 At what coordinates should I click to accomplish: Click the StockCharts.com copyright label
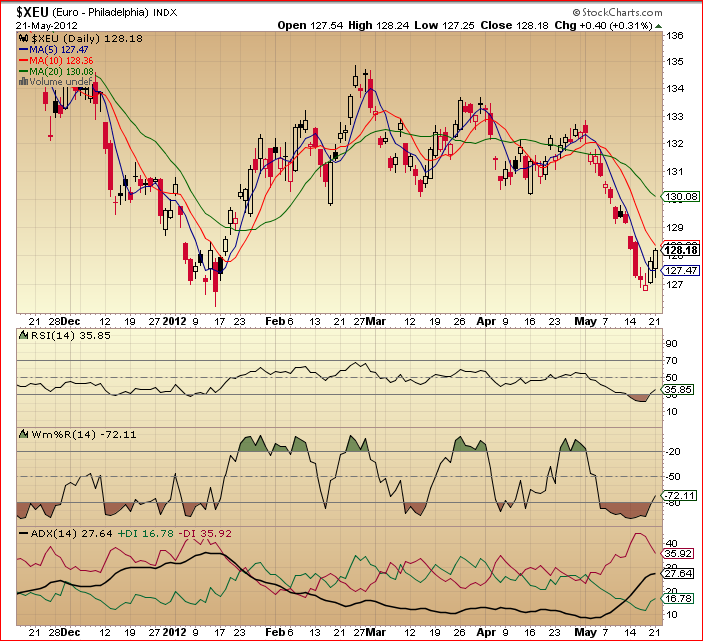[x=617, y=12]
